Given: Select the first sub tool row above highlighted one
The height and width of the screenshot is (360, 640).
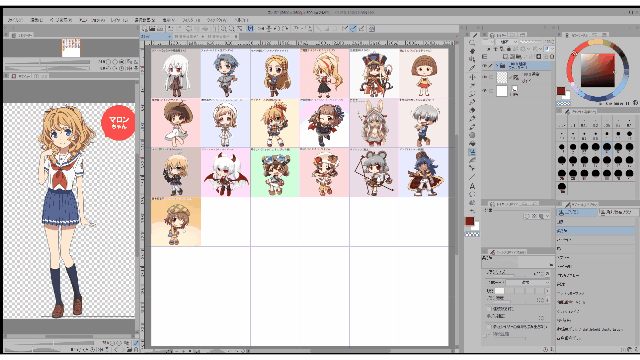Looking at the screenshot, I should tap(596, 222).
